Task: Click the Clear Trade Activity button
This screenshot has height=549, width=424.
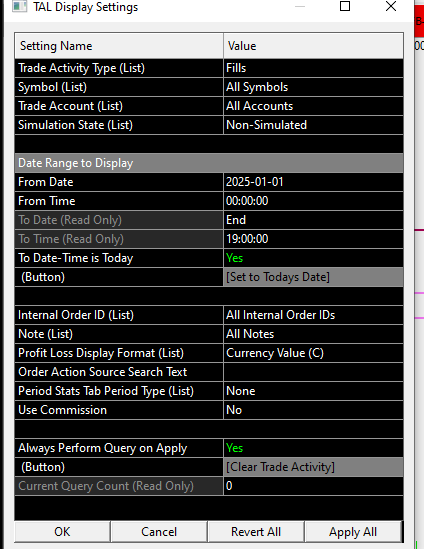Action: (x=313, y=467)
